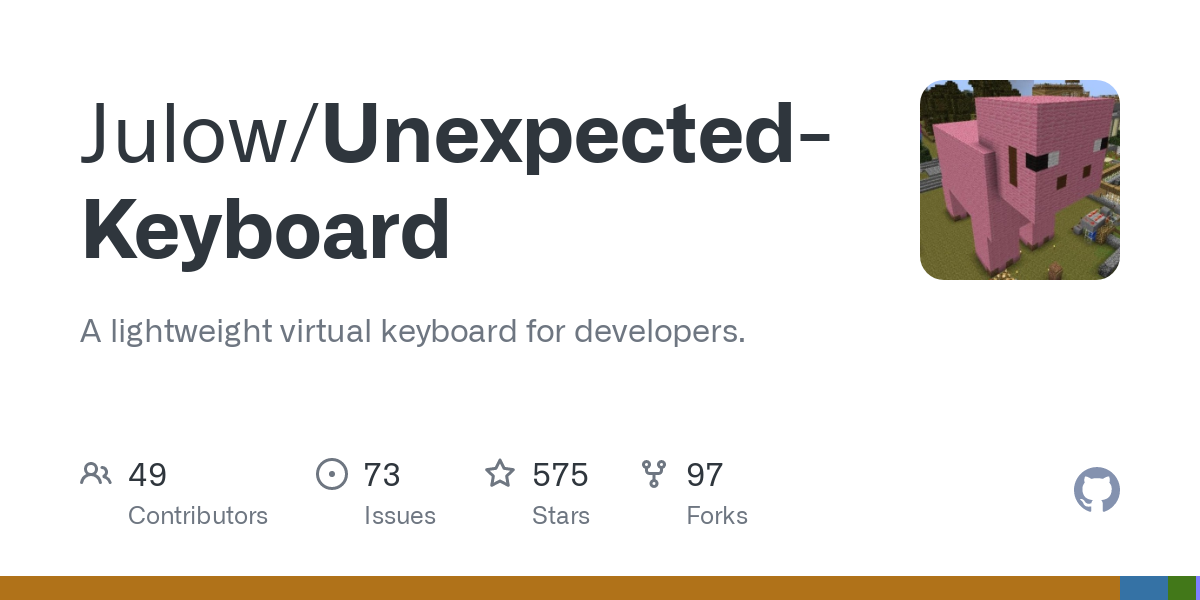Select the Forks label
This screenshot has width=1200, height=600.
click(717, 516)
